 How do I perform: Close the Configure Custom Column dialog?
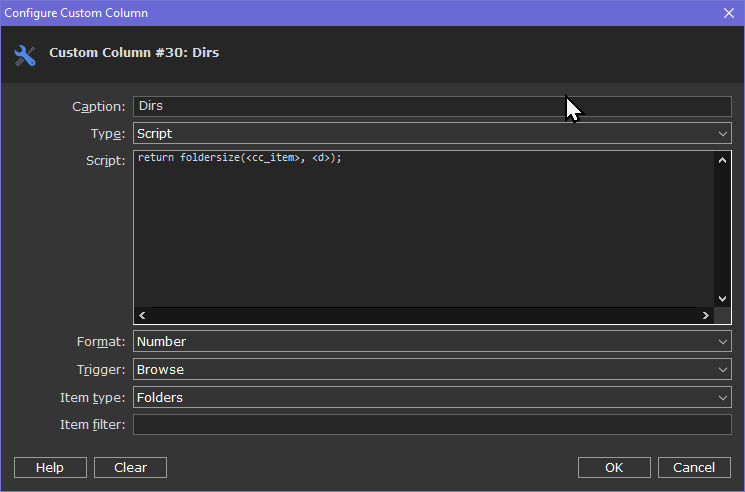click(728, 13)
